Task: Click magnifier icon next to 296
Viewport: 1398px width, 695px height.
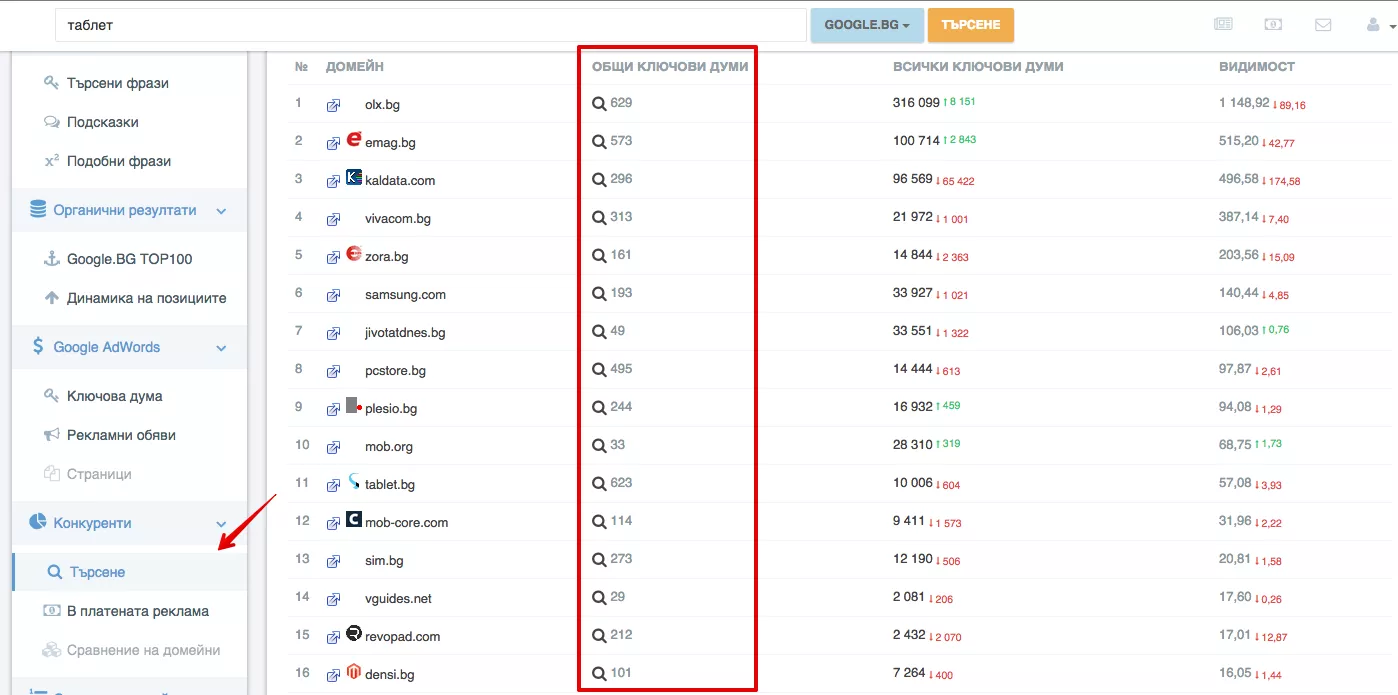Action: [599, 179]
